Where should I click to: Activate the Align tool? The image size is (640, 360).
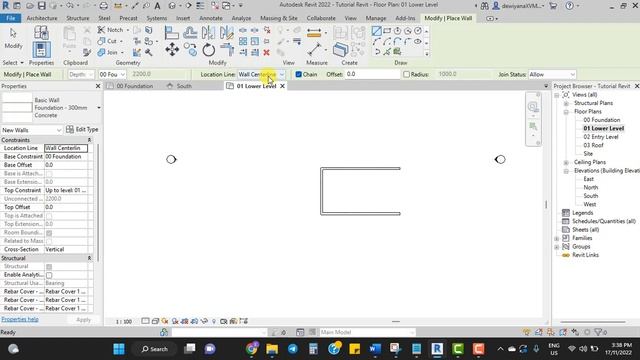pos(171,33)
